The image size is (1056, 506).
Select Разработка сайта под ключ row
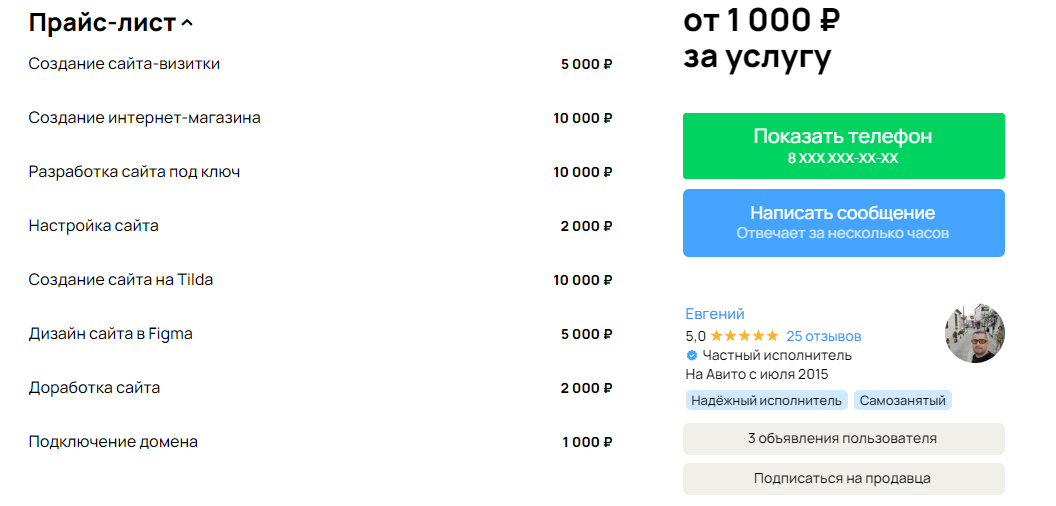(x=321, y=172)
